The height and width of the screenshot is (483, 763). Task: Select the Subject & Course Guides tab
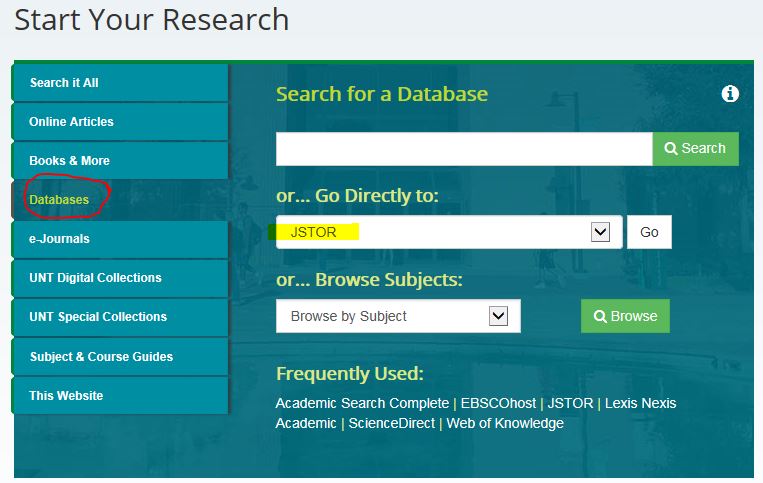[x=120, y=357]
